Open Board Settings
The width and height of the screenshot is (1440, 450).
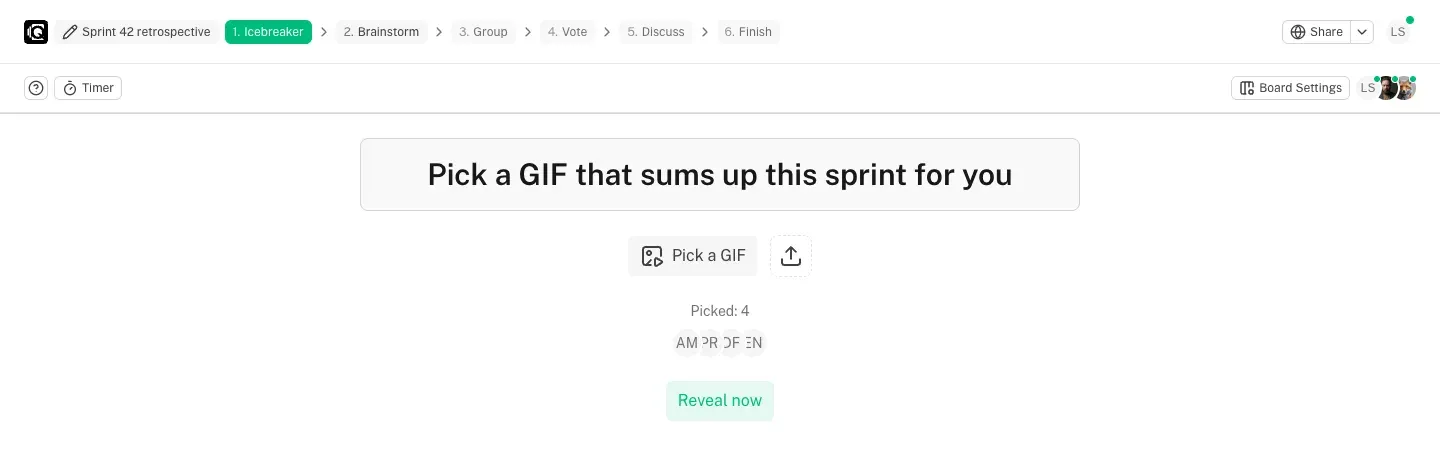(1290, 88)
